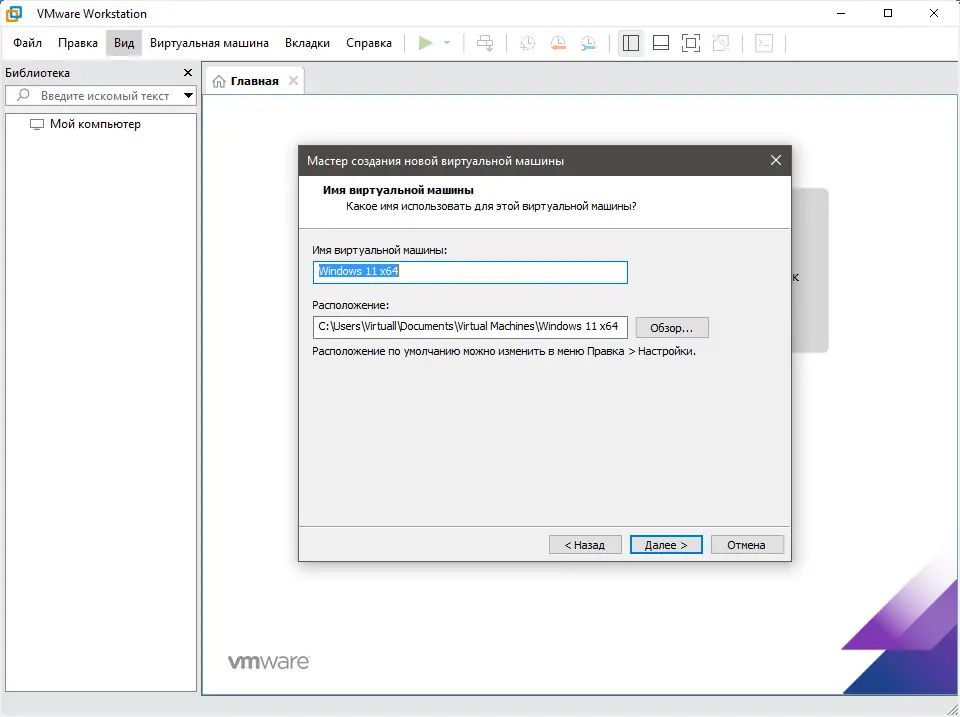Toggle the thumbnail bar view icon

click(661, 43)
